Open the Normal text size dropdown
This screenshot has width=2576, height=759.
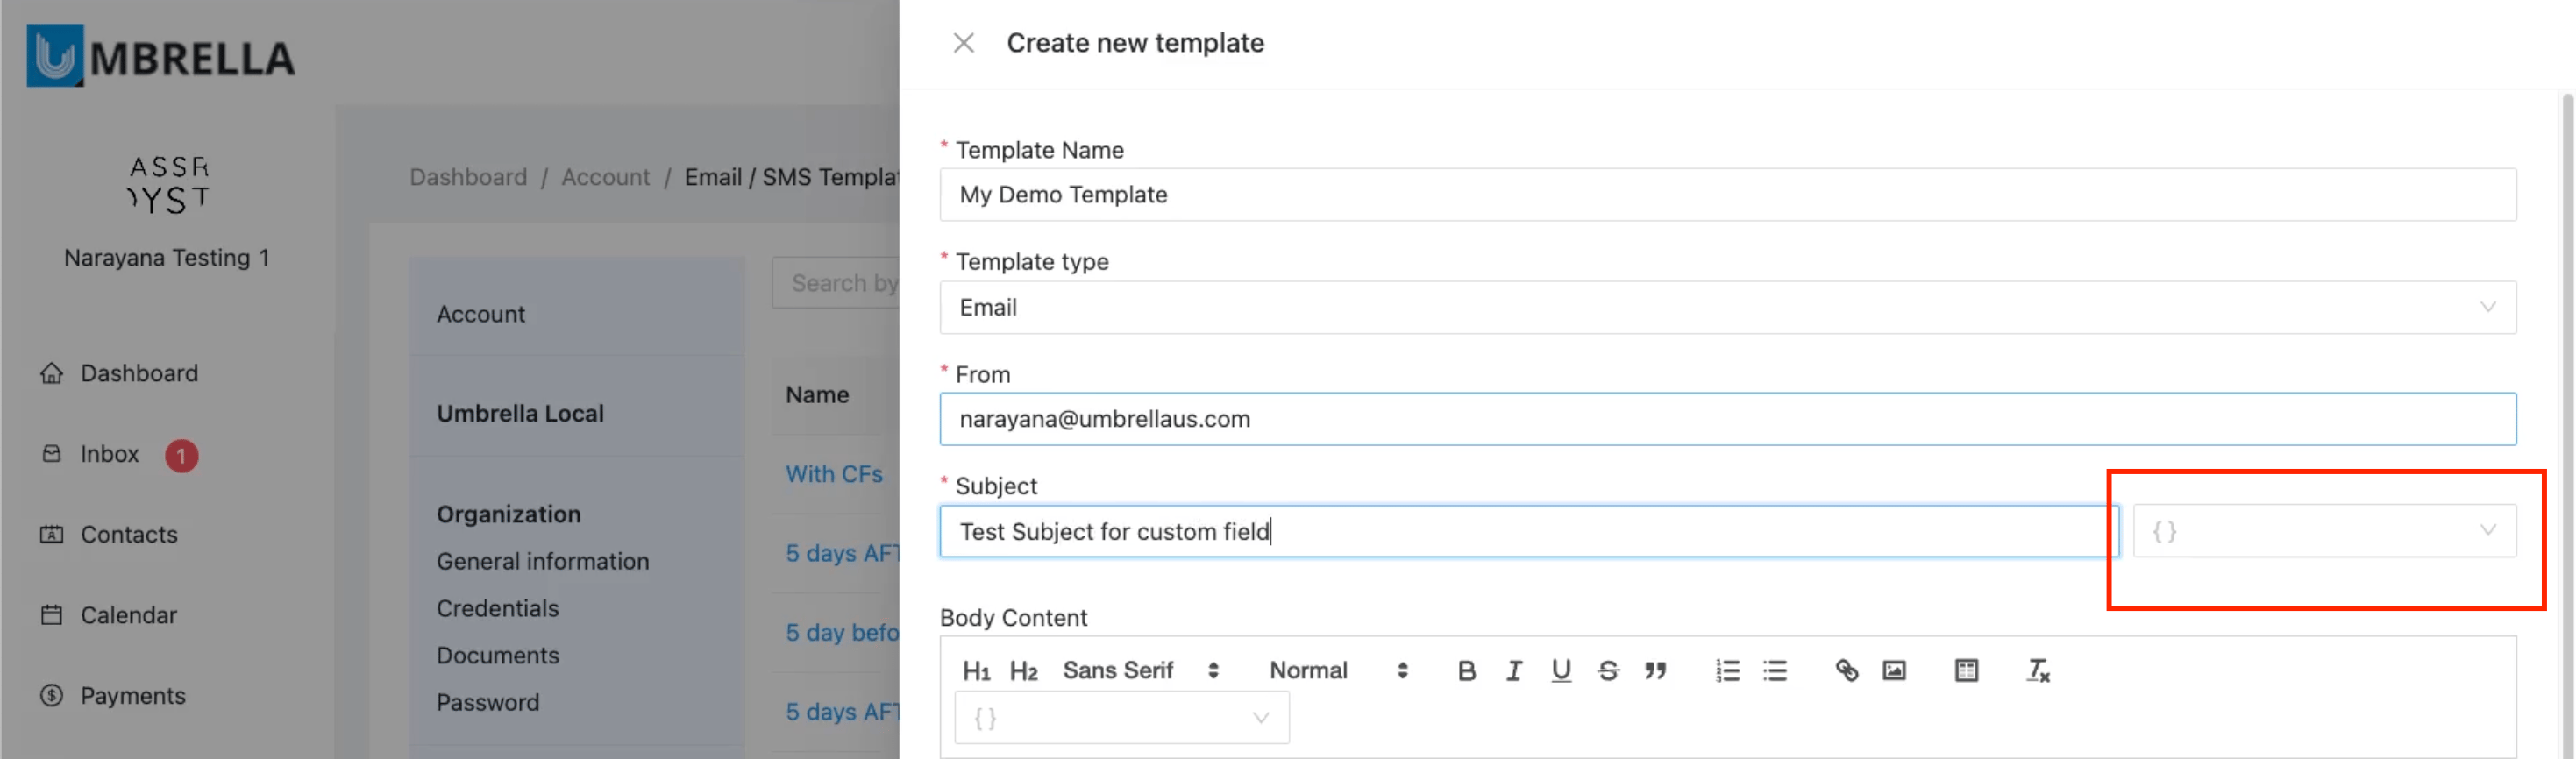1338,671
